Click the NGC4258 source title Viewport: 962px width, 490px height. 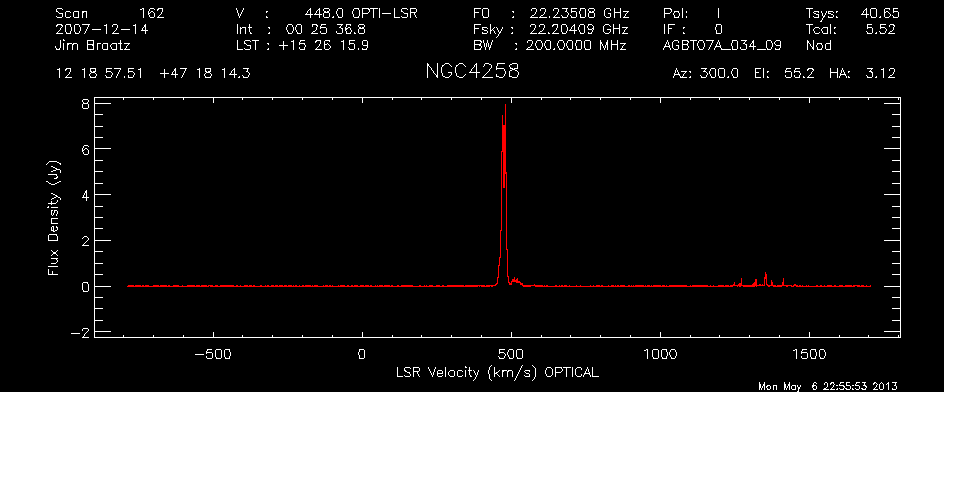(x=472, y=71)
